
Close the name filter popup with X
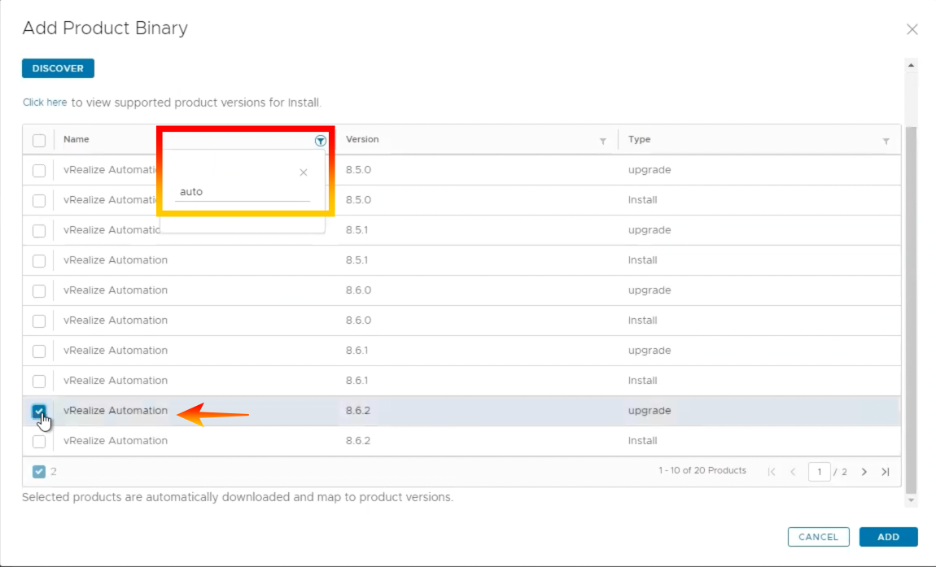(x=303, y=172)
